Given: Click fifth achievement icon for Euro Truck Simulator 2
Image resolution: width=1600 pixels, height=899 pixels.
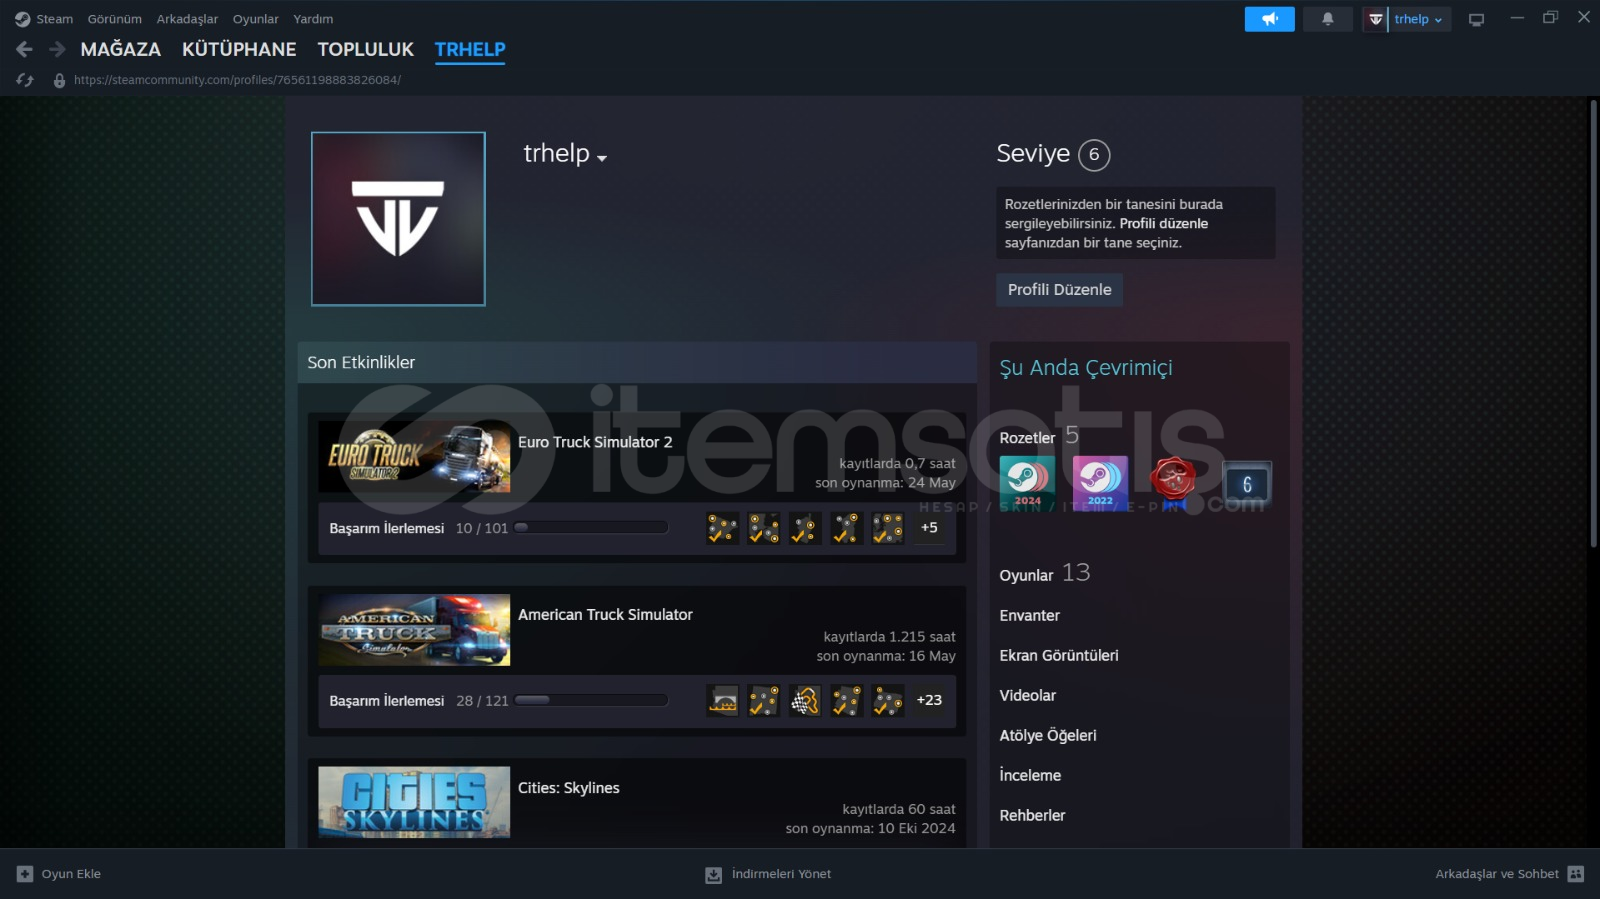Looking at the screenshot, I should click(887, 528).
